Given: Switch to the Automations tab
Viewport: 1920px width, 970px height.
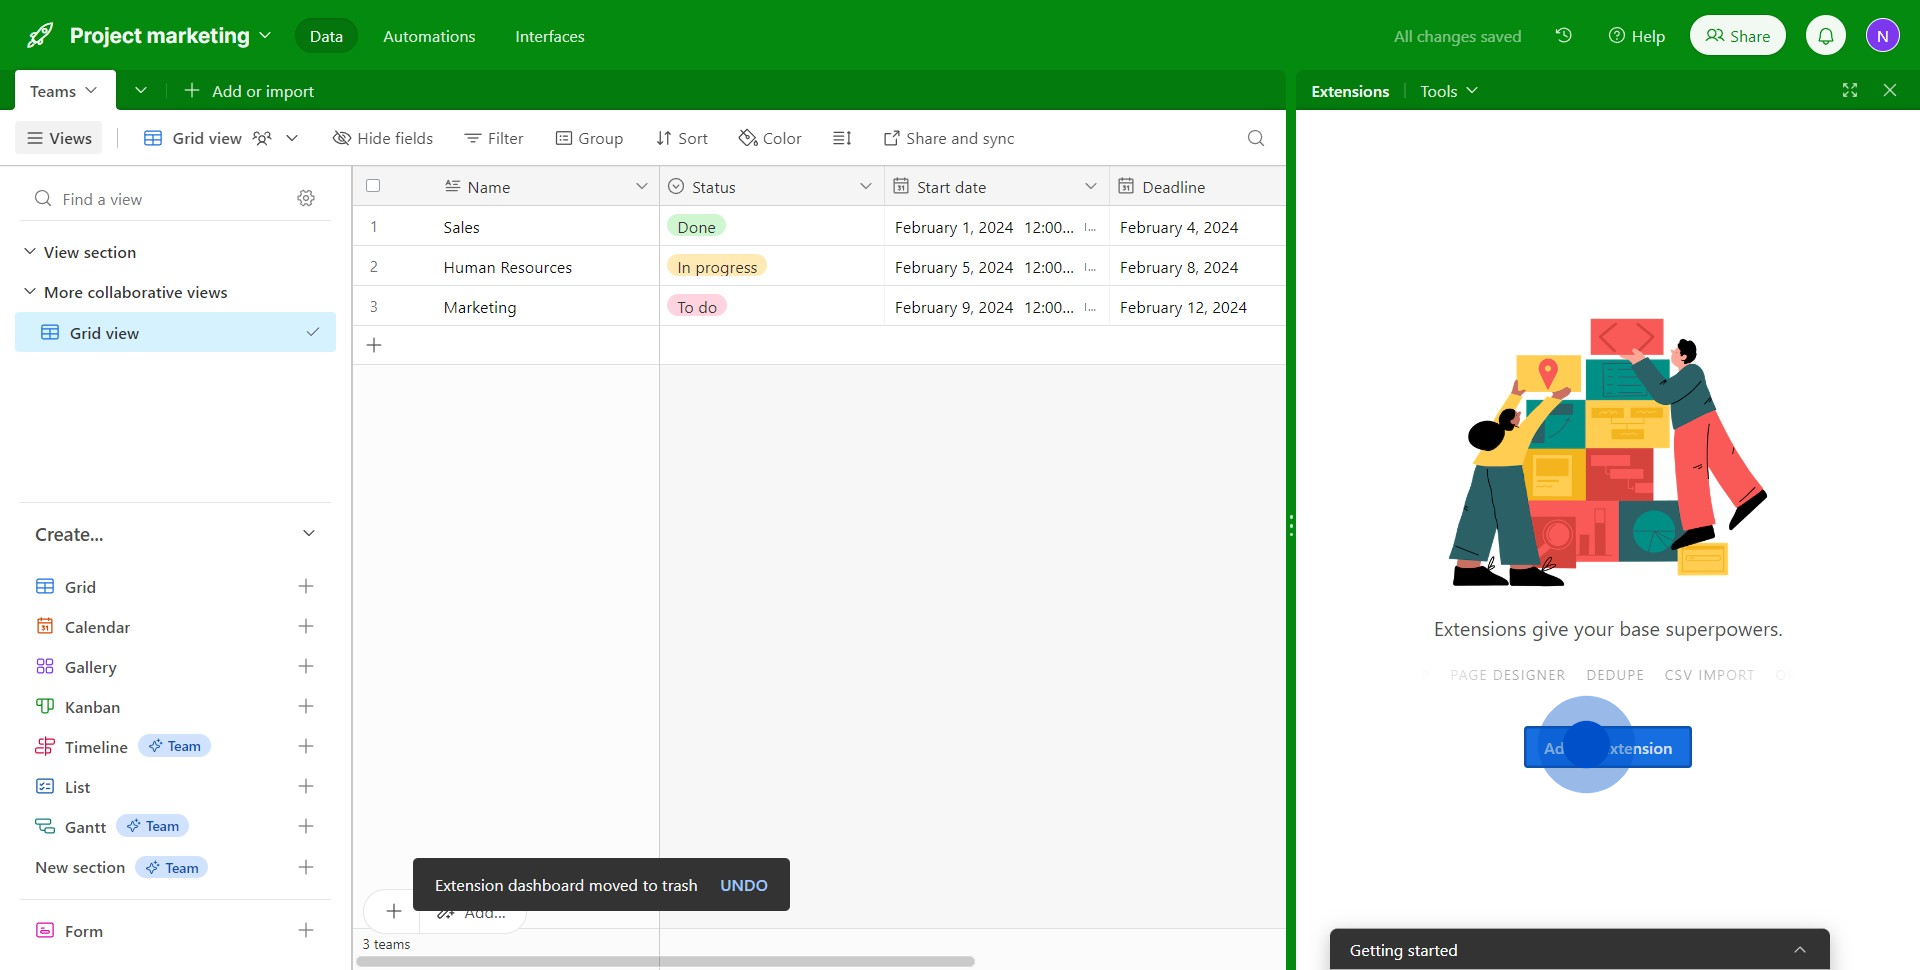Looking at the screenshot, I should pos(429,36).
